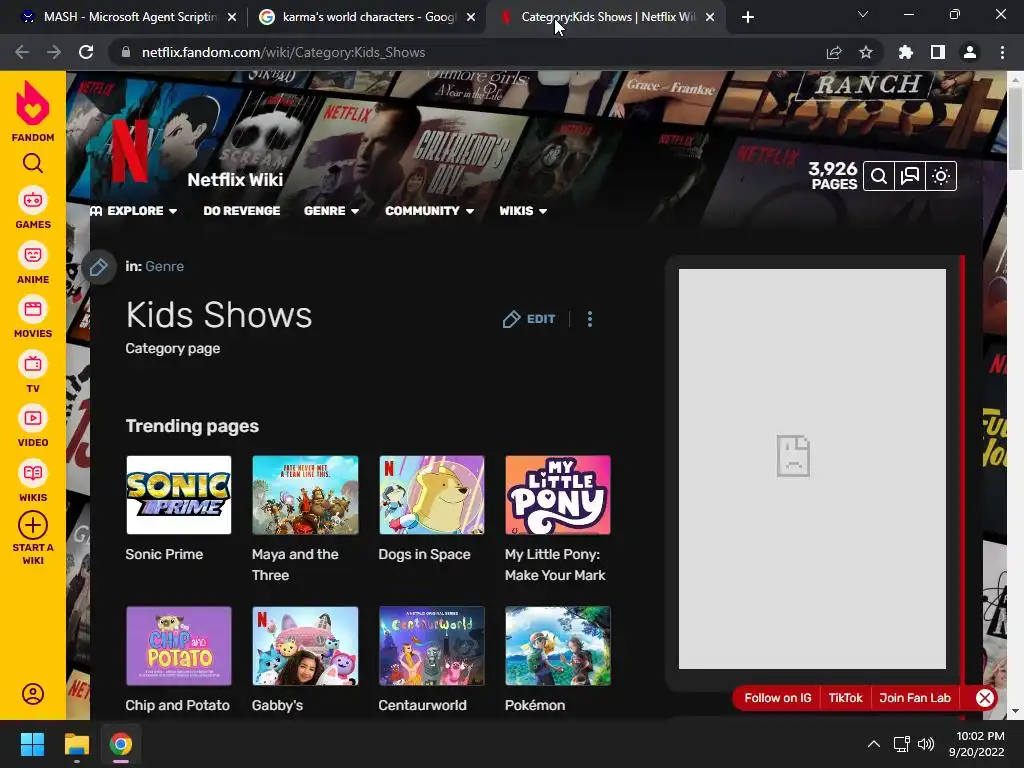Click the wiki search magnifier button
This screenshot has width=1024, height=768.
(878, 176)
